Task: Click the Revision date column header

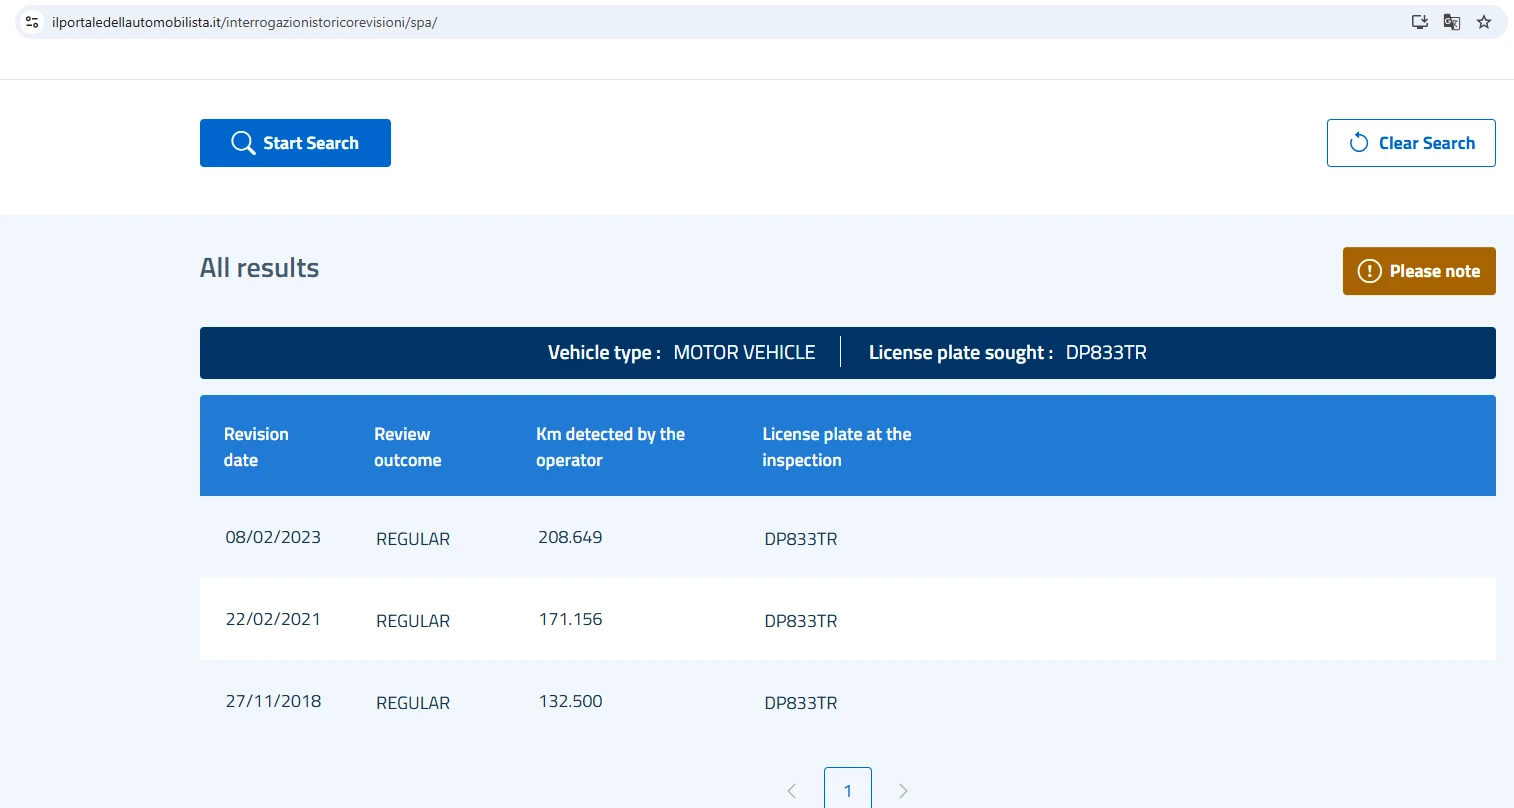Action: [256, 447]
